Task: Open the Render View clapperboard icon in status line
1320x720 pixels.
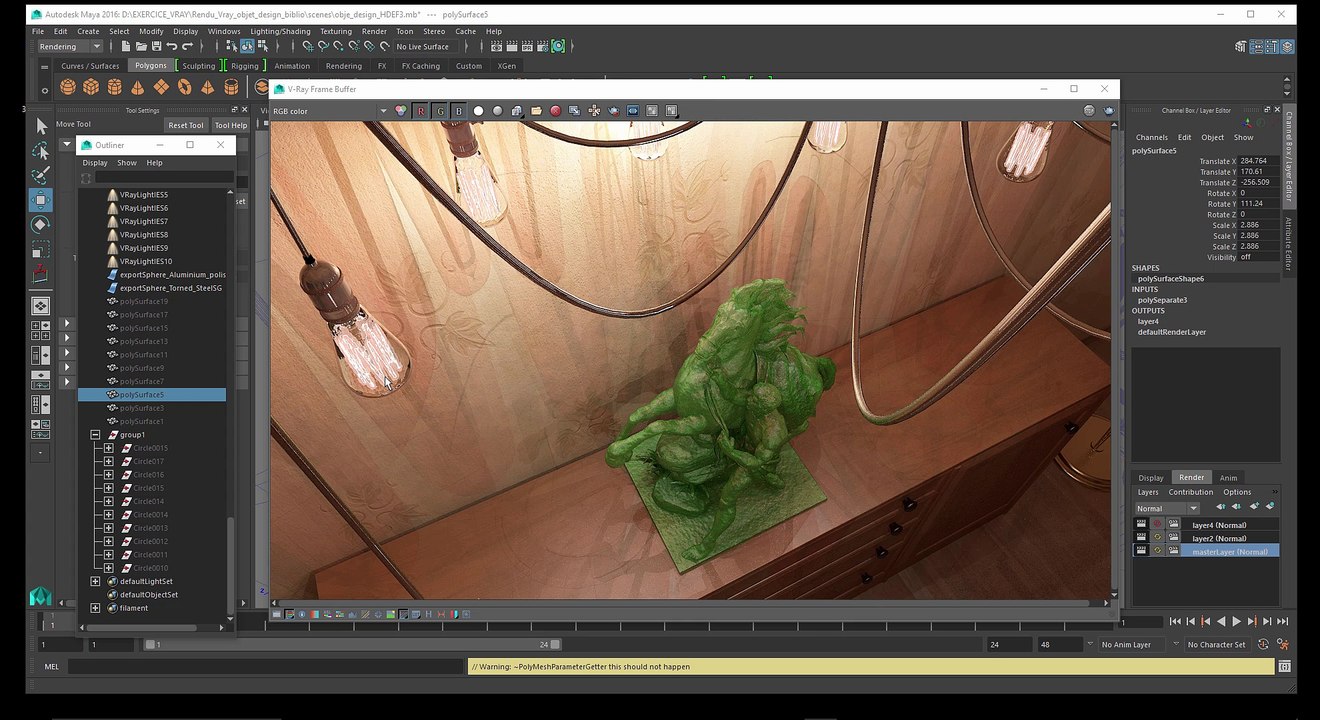Action: click(496, 47)
